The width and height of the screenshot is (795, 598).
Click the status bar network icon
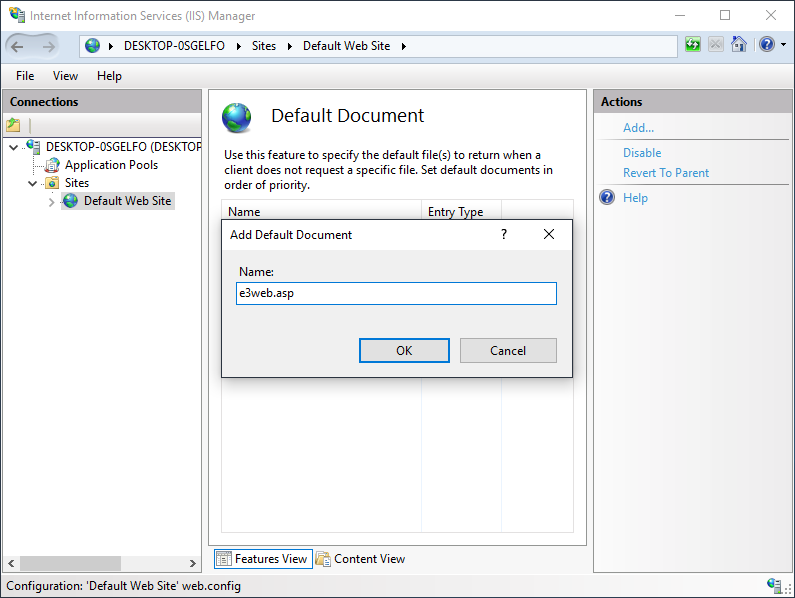point(774,586)
